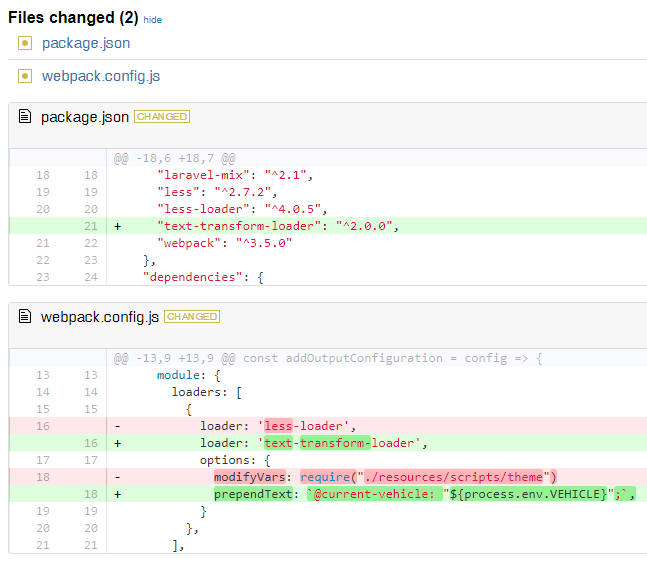Click modified icon next to webpack.config.js link
This screenshot has height=565, width=647.
click(x=25, y=76)
